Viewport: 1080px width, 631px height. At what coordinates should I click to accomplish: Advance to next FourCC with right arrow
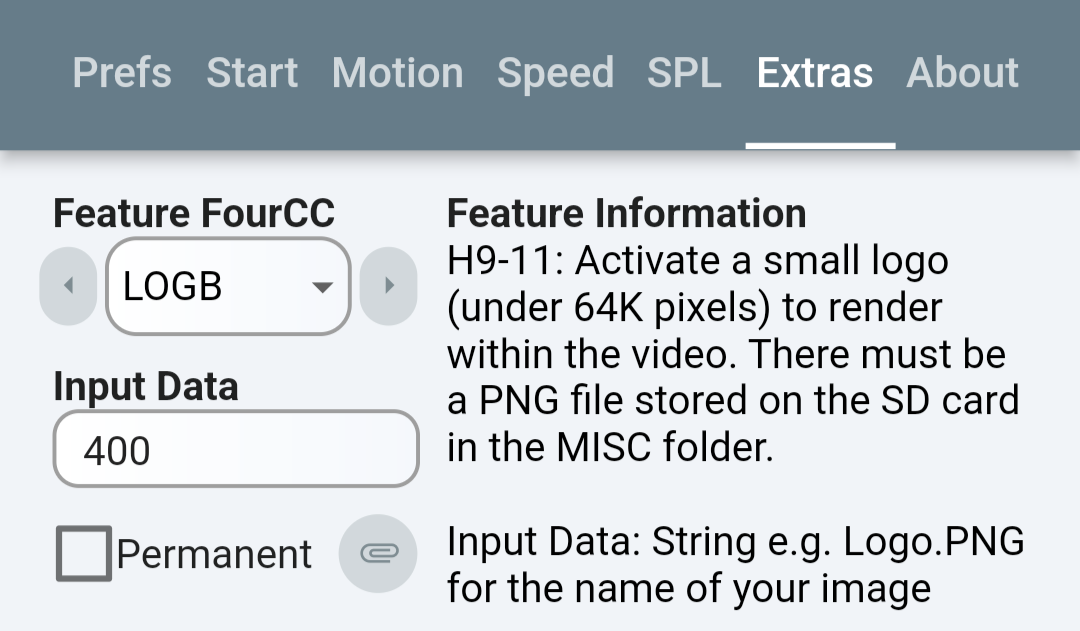point(388,286)
